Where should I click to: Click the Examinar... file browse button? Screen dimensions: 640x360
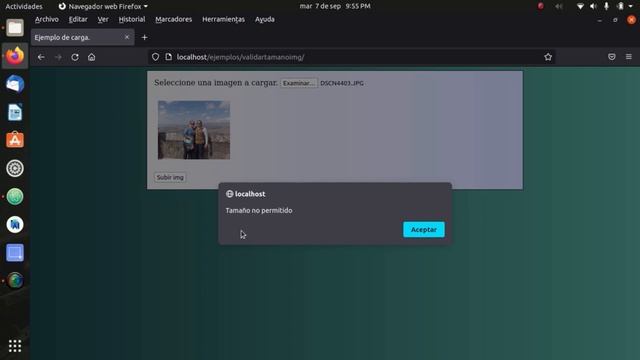click(299, 83)
